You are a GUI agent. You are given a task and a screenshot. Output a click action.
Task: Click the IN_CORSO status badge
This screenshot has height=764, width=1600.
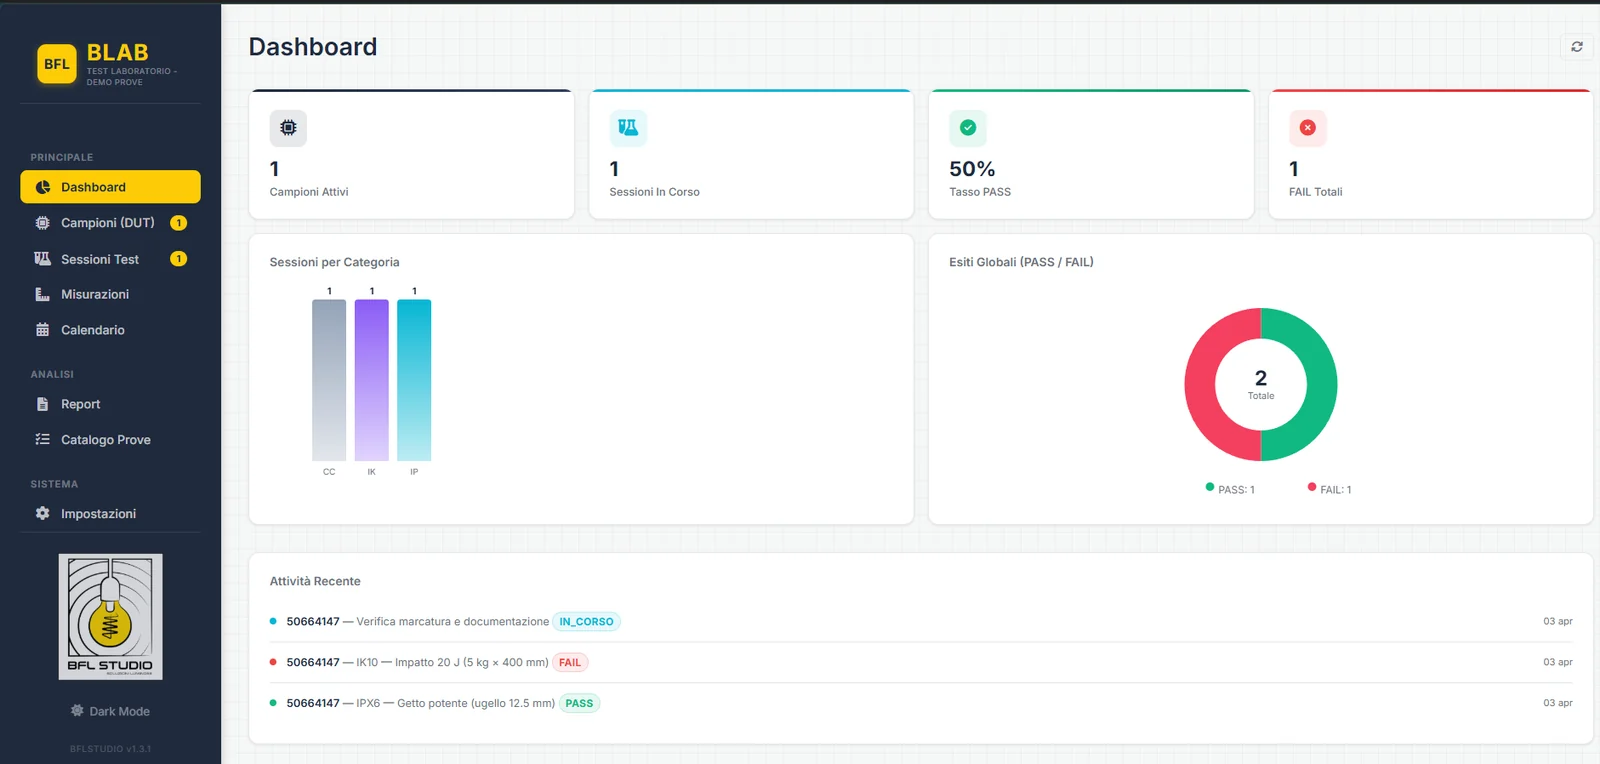(587, 621)
